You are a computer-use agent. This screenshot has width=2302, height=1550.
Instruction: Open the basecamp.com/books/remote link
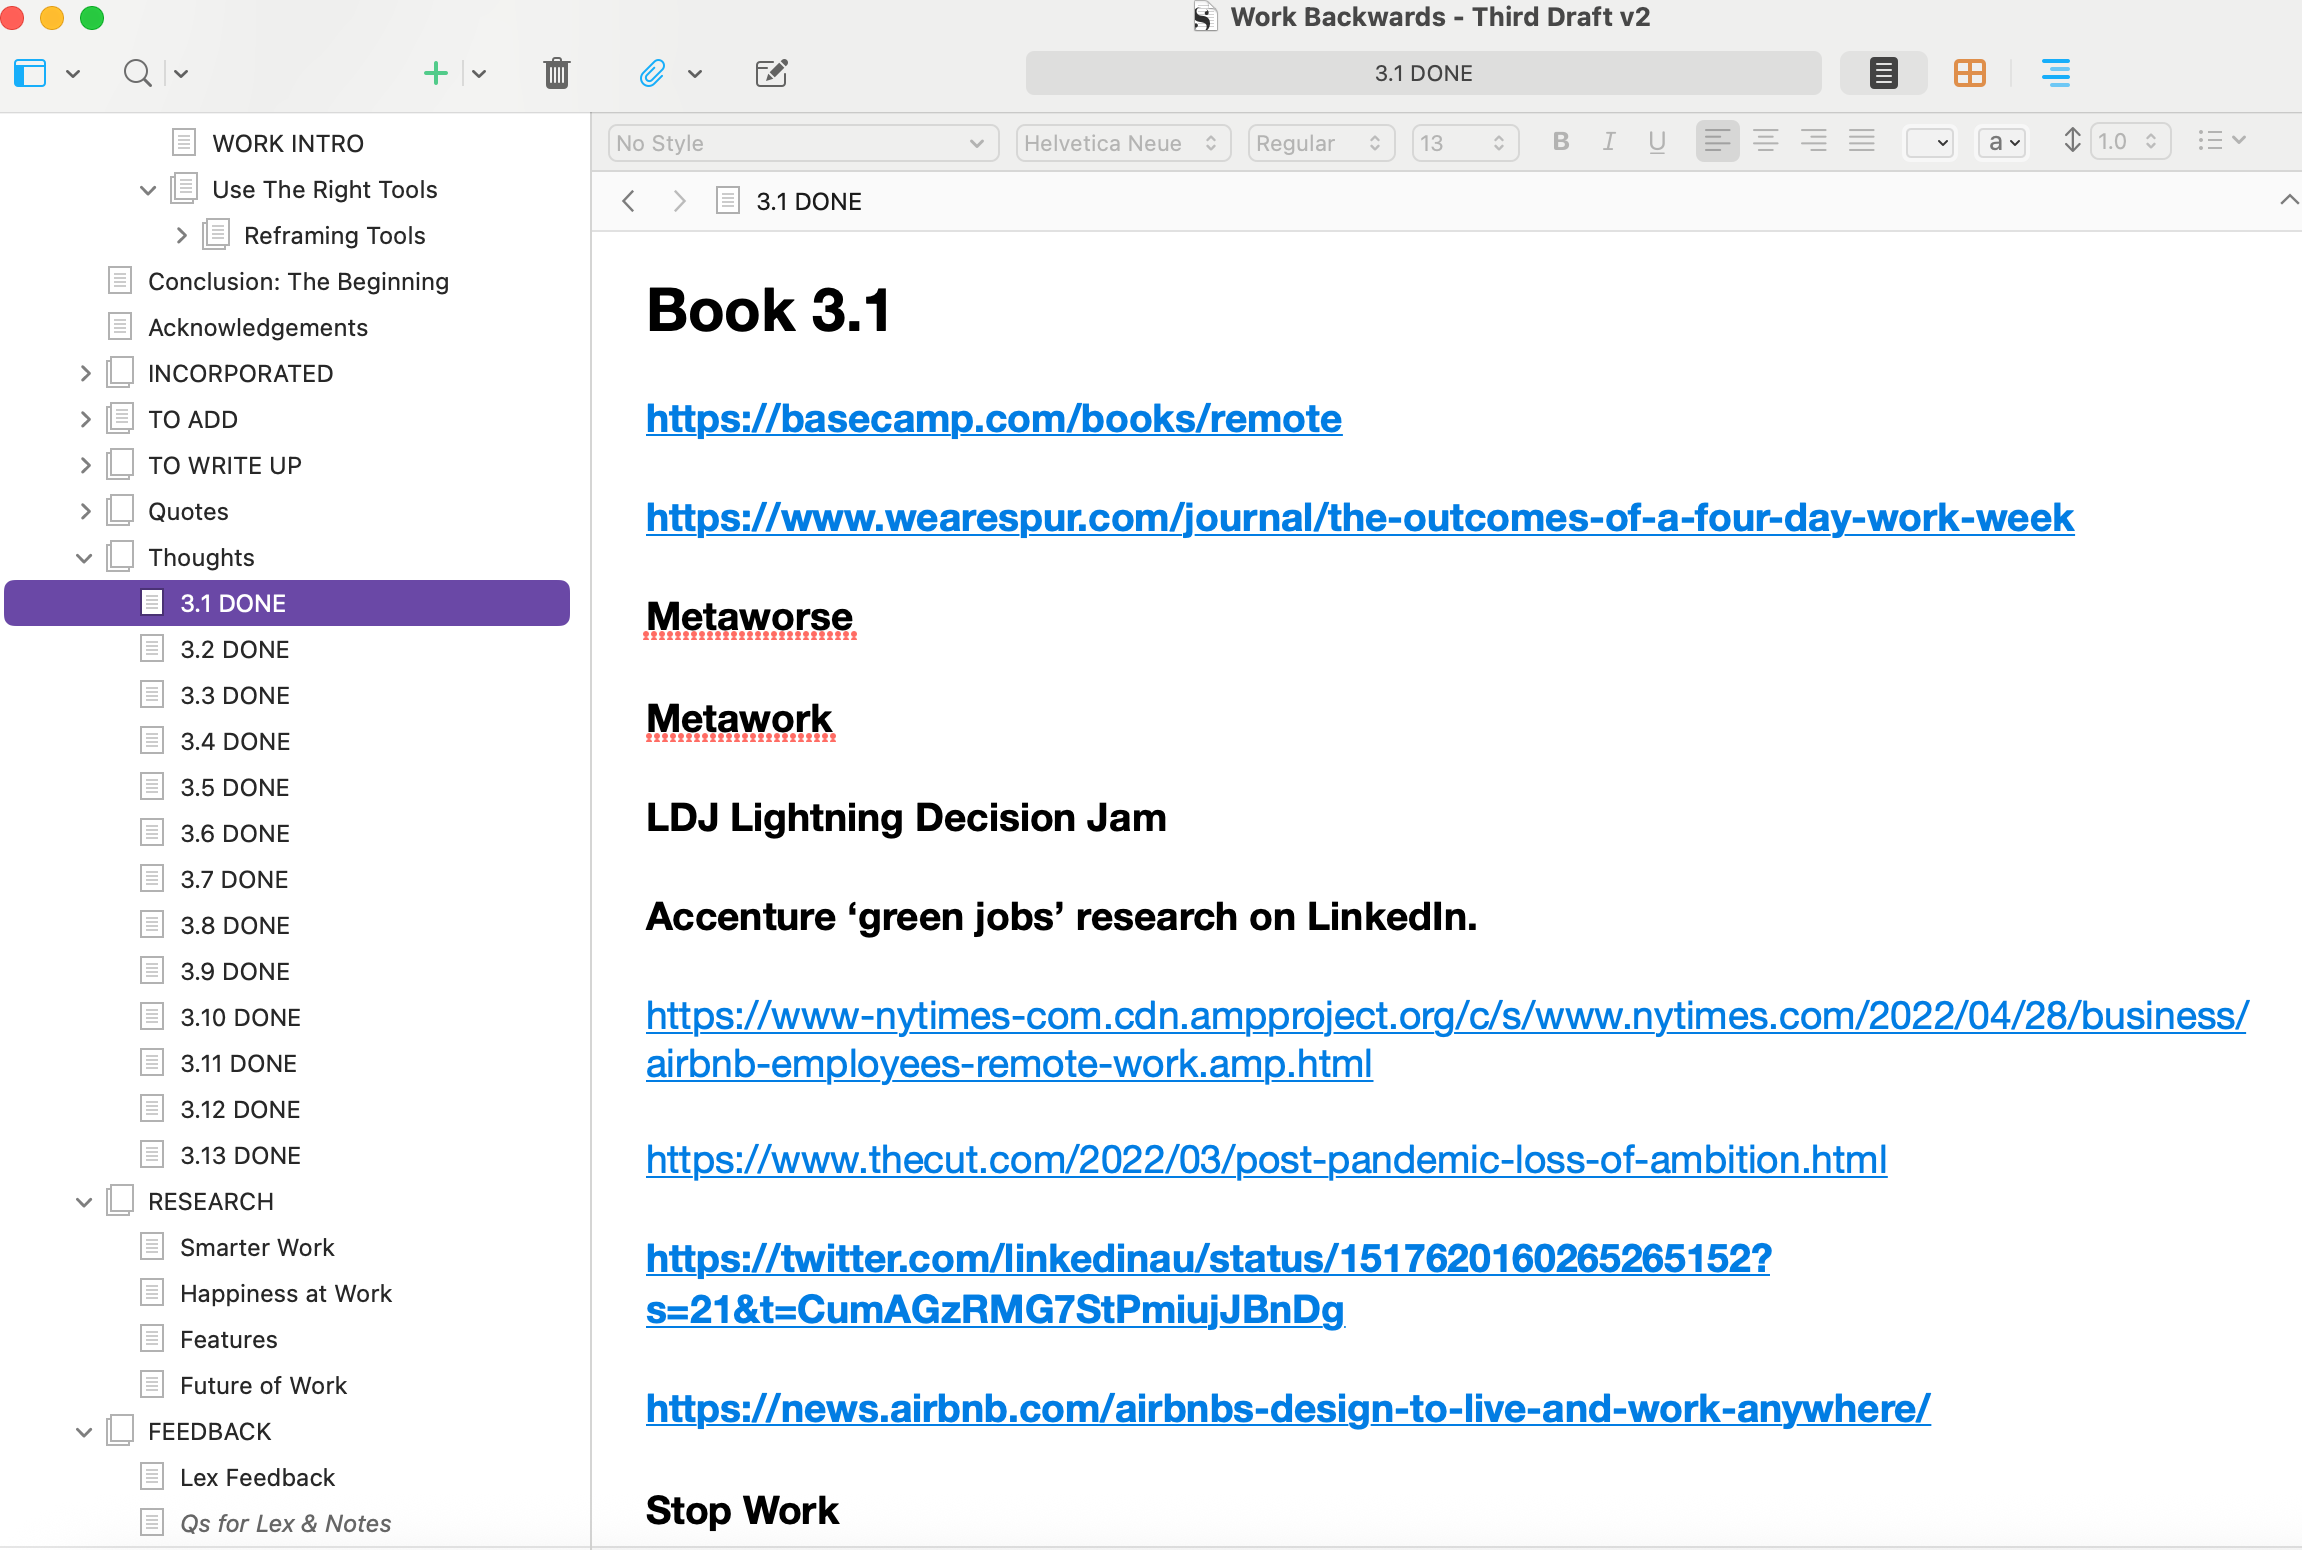coord(993,419)
